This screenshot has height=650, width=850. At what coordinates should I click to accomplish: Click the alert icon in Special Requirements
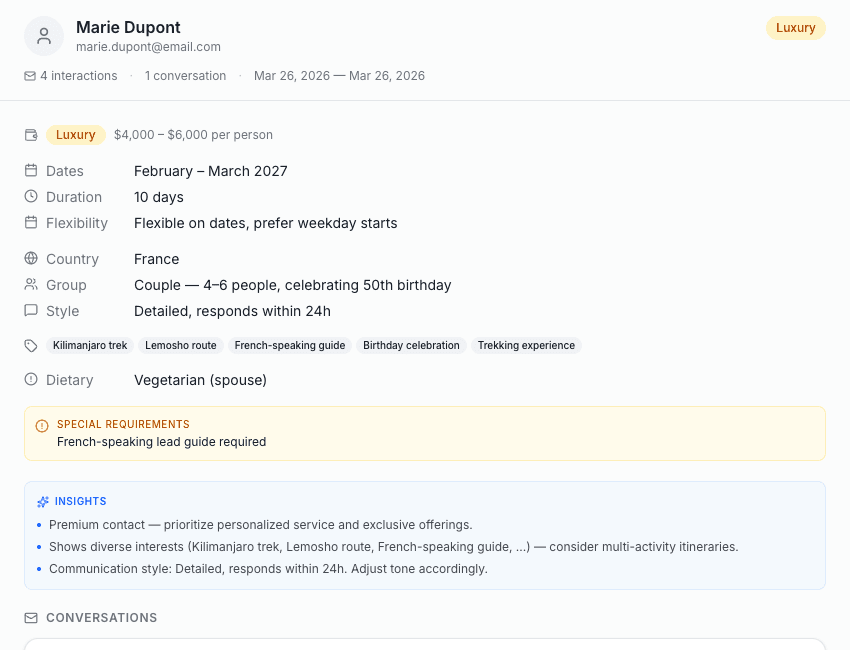coord(41,423)
